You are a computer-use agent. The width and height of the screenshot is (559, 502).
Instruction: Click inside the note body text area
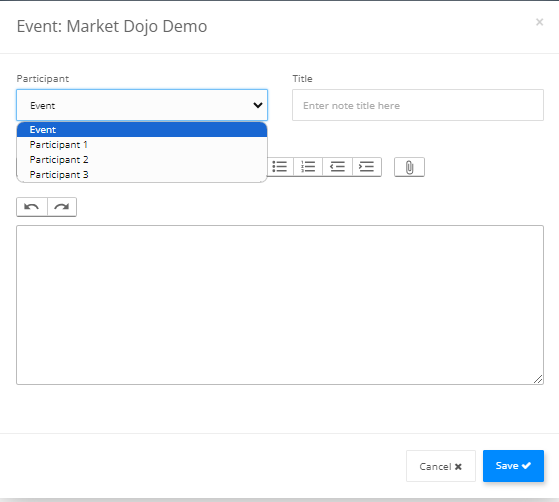(280, 305)
